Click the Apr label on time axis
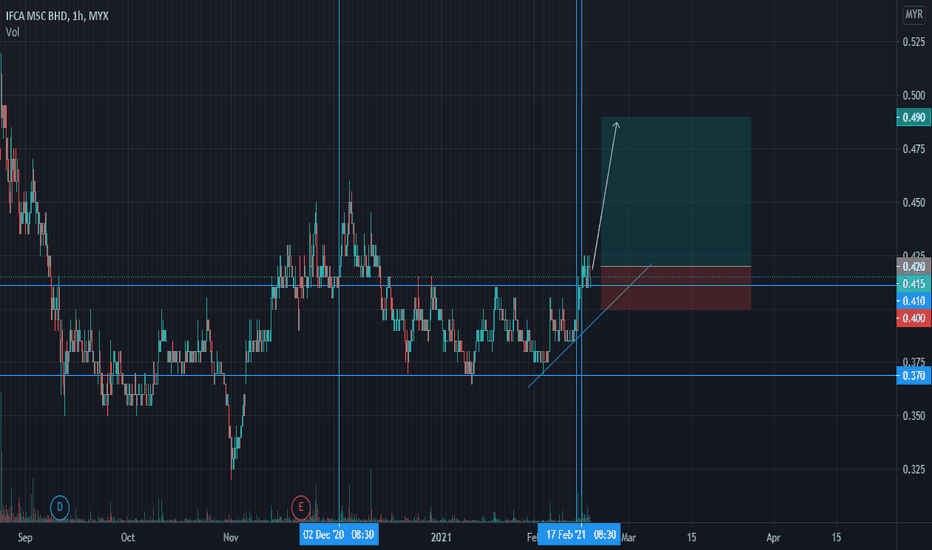Image resolution: width=932 pixels, height=550 pixels. [x=773, y=538]
